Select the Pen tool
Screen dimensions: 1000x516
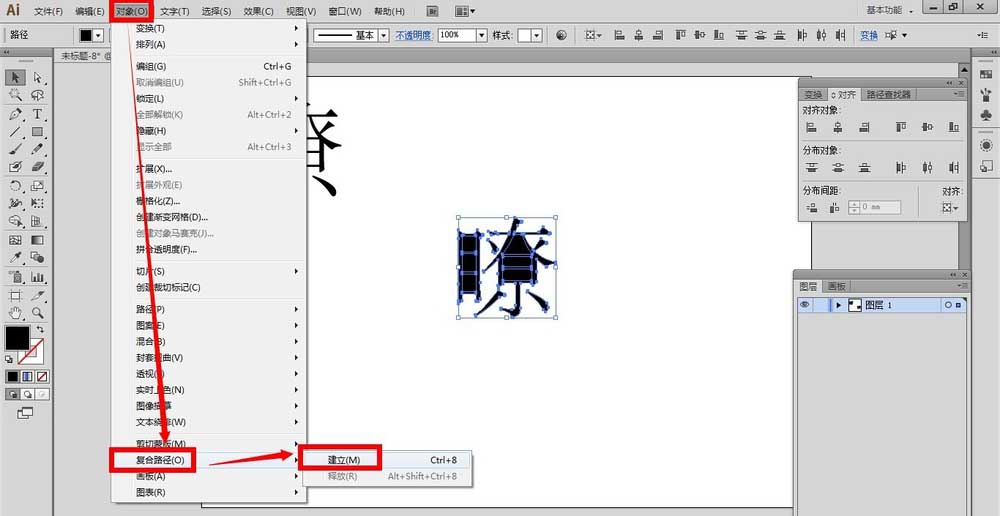16,114
